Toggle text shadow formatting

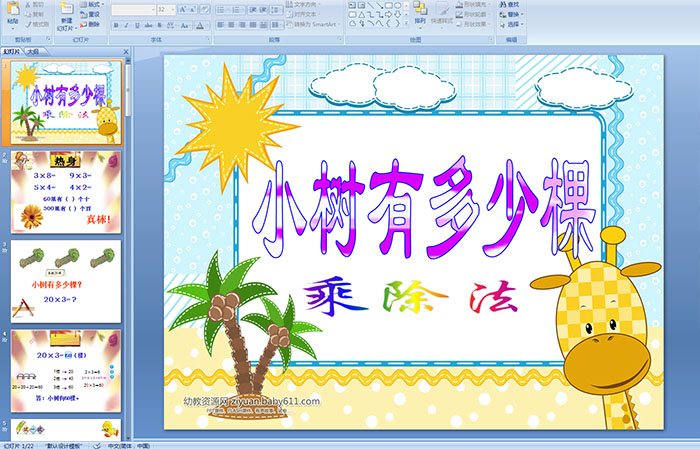pos(159,25)
